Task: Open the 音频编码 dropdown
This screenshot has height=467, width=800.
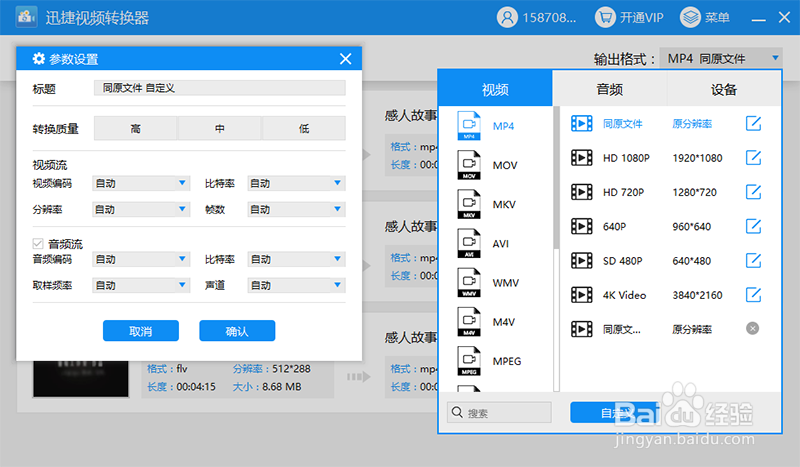Action: pos(141,259)
